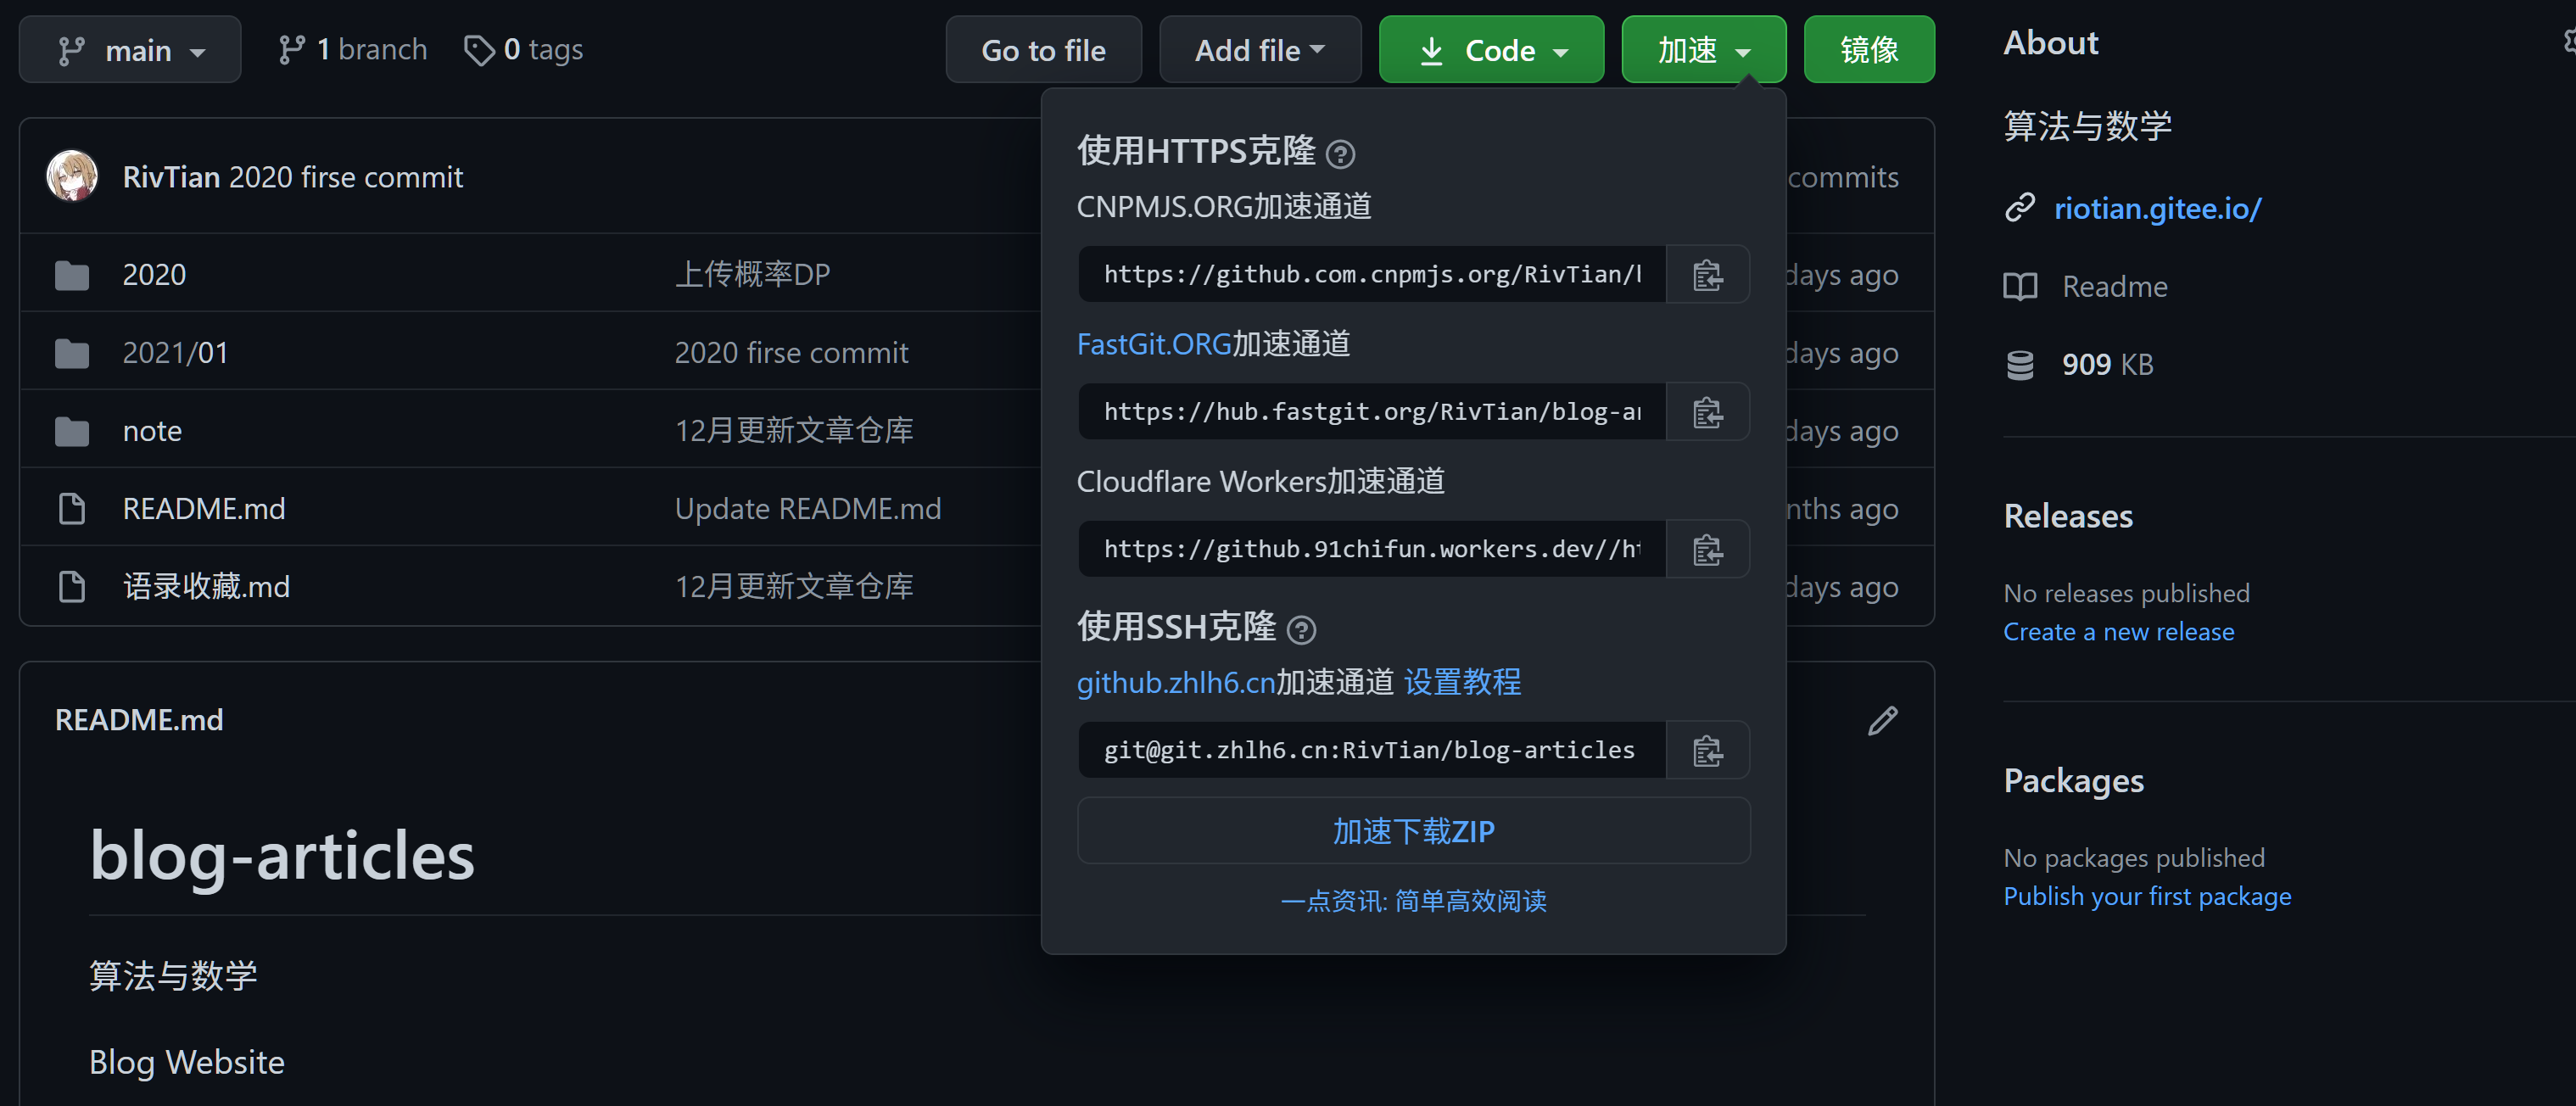Click the SSH clone help question icon
This screenshot has width=2576, height=1106.
coord(1301,630)
